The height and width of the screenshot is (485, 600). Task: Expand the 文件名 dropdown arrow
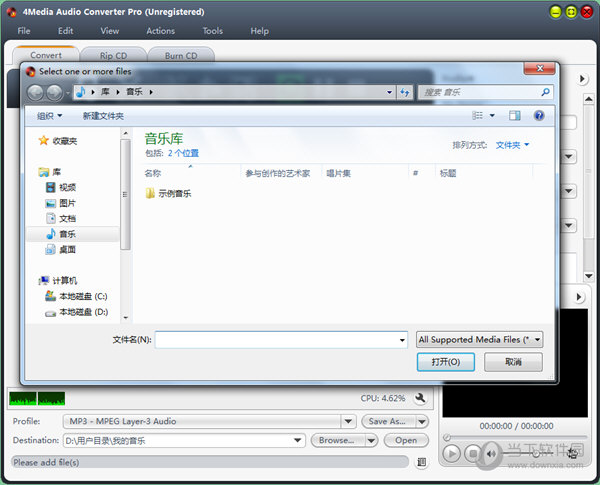[402, 340]
